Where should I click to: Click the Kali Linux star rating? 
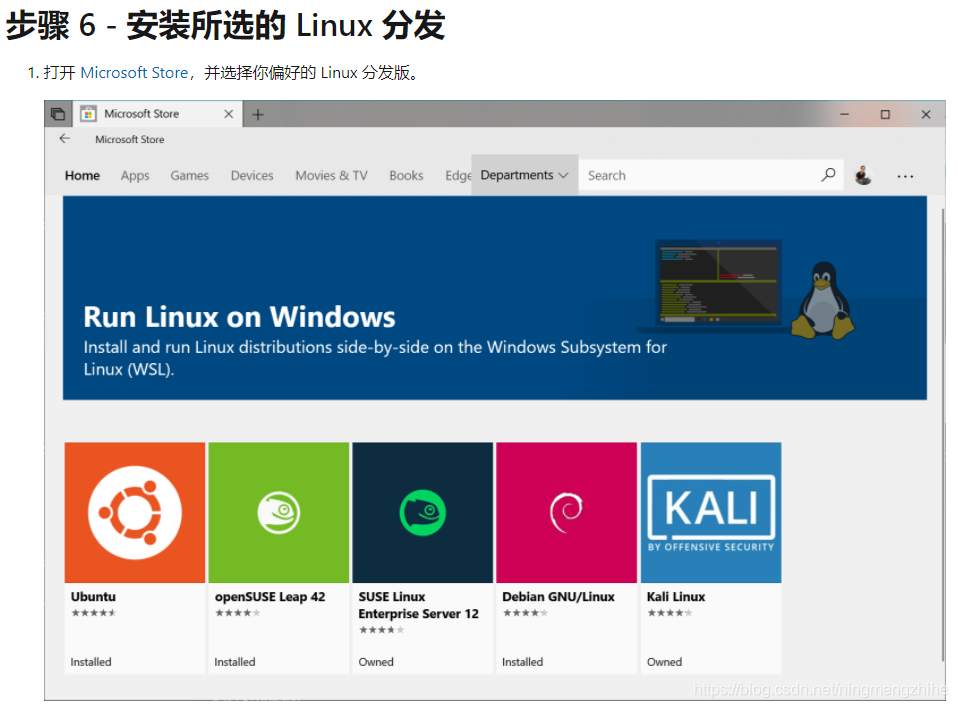pos(670,613)
